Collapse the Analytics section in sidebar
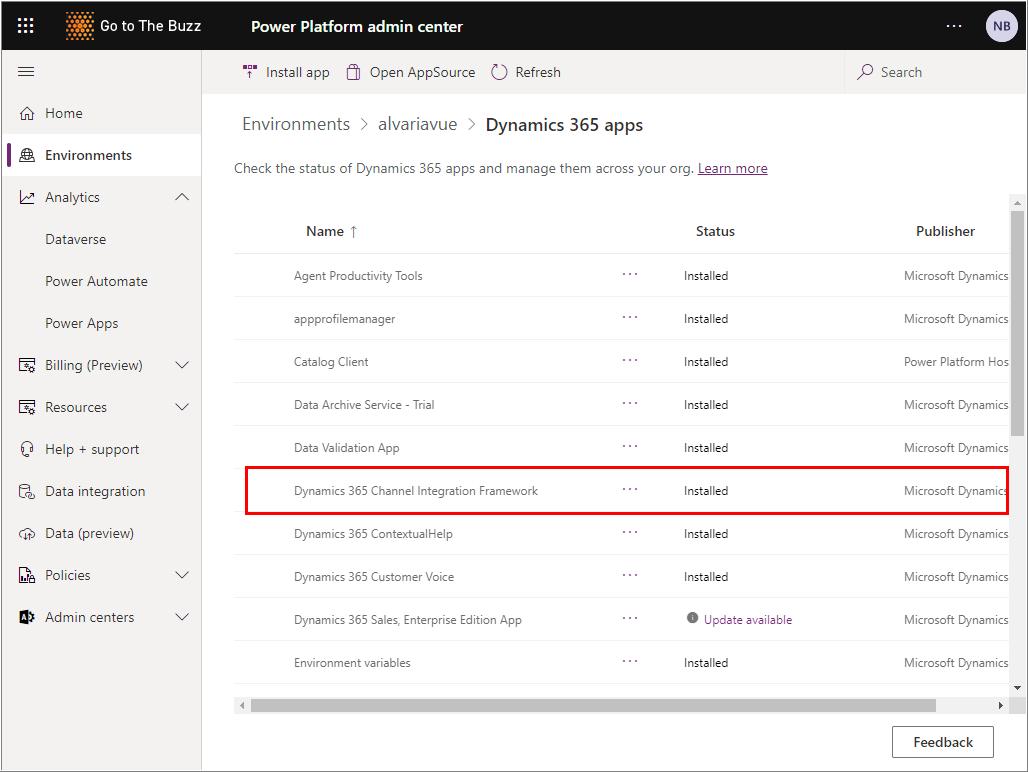This screenshot has width=1028, height=772. click(x=181, y=197)
